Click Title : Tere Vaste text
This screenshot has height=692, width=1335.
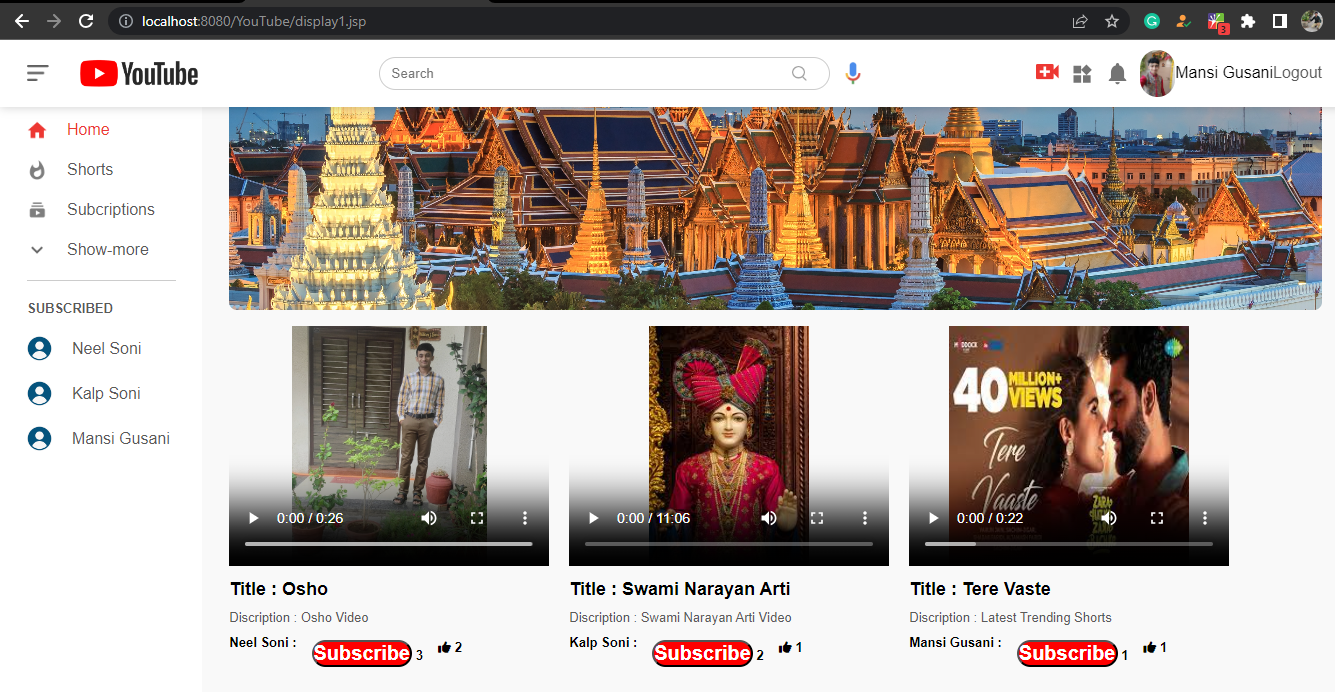click(x=980, y=589)
